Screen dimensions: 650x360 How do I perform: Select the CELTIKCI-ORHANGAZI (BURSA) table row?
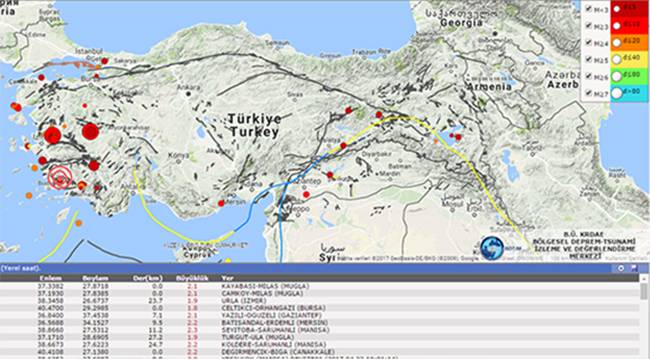click(x=319, y=308)
